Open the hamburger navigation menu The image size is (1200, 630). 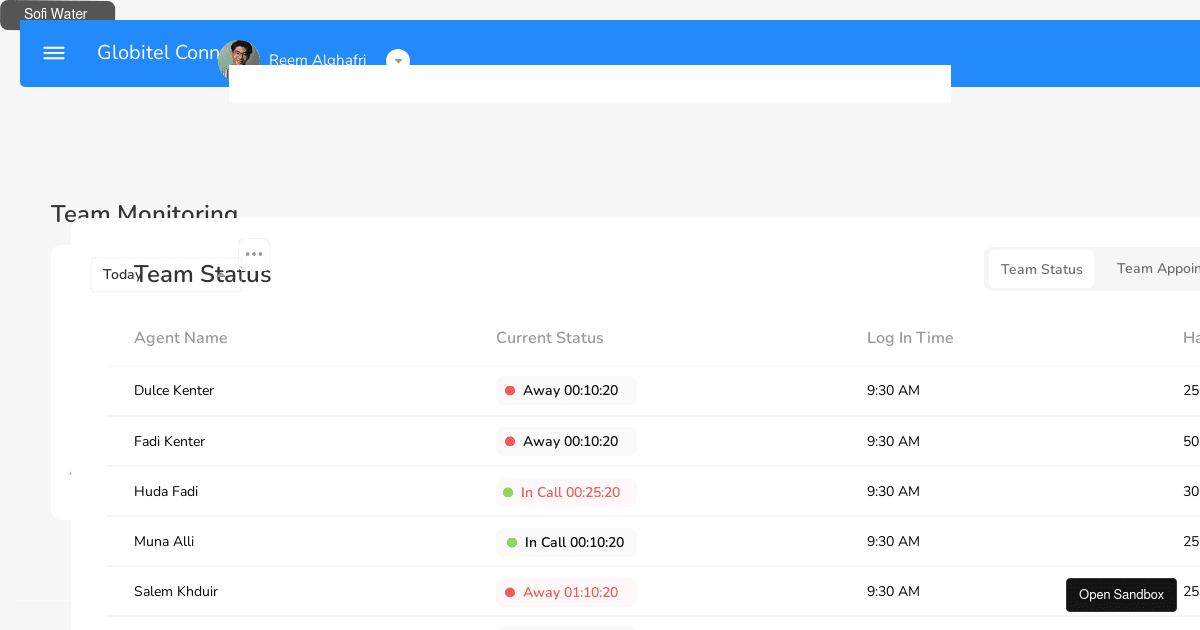[54, 53]
